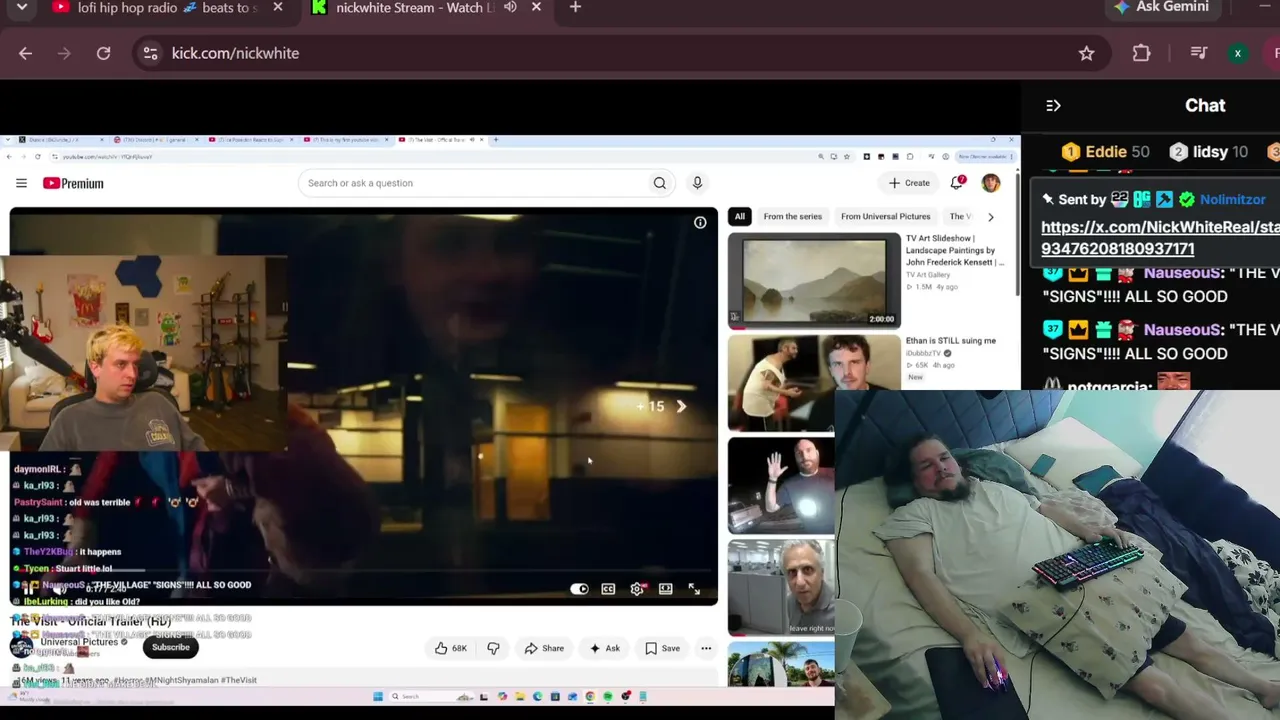1280x720 pixels.
Task: Select the From the series chip
Action: pos(792,216)
